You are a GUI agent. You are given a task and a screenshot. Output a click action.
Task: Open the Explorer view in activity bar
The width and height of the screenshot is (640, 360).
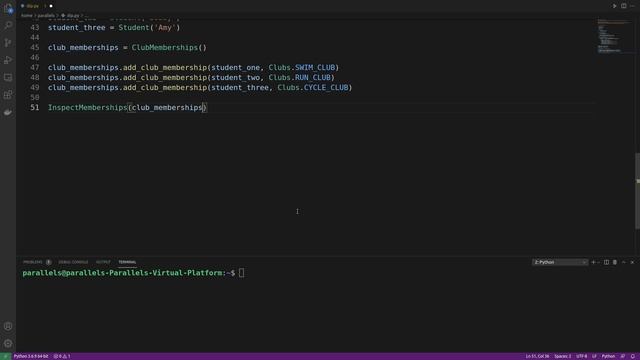(x=8, y=8)
